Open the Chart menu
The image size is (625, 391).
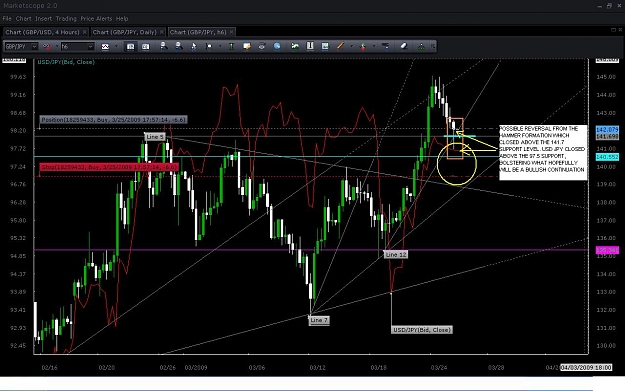24,19
